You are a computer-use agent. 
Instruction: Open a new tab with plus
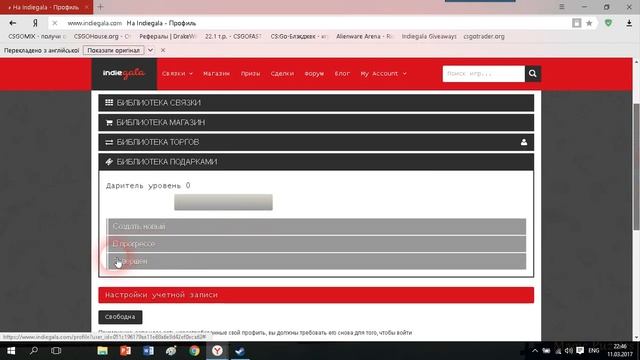[100, 7]
